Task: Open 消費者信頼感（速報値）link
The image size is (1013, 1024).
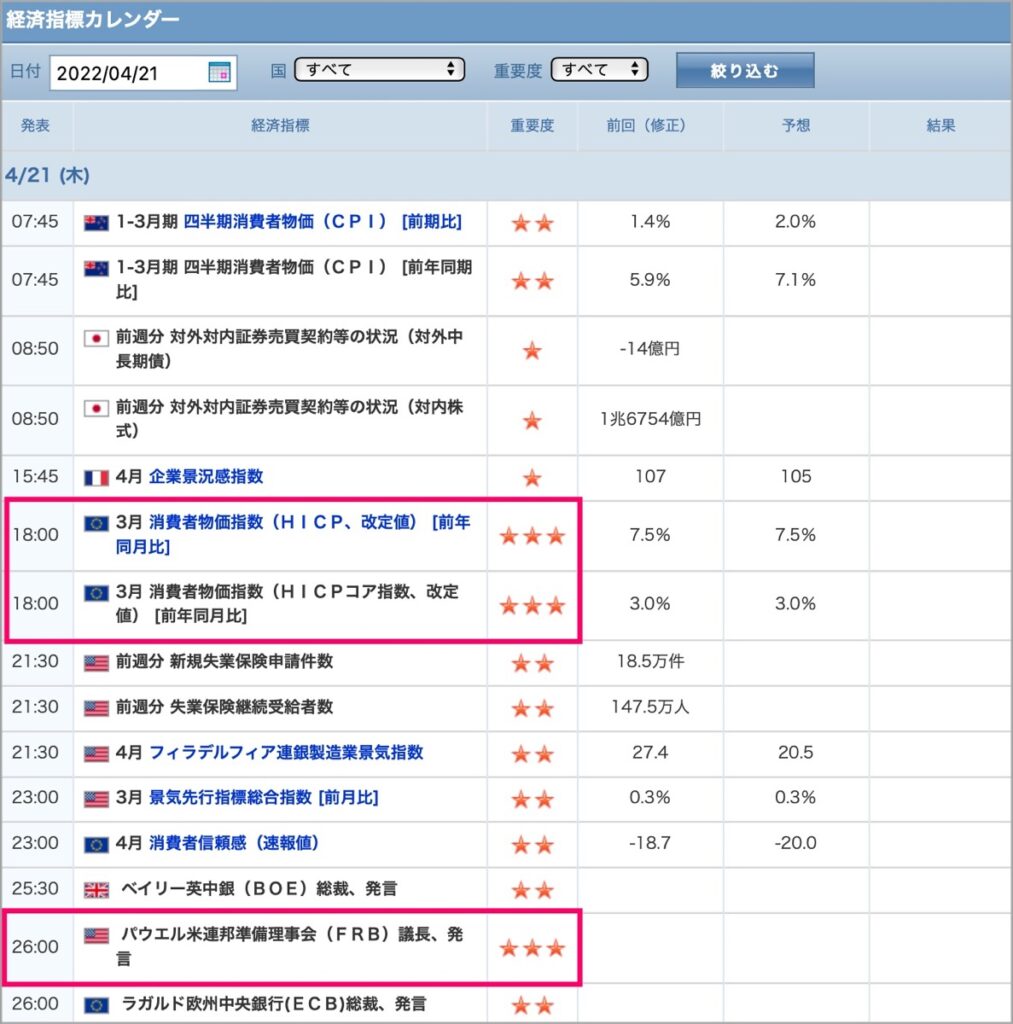Action: (x=234, y=843)
